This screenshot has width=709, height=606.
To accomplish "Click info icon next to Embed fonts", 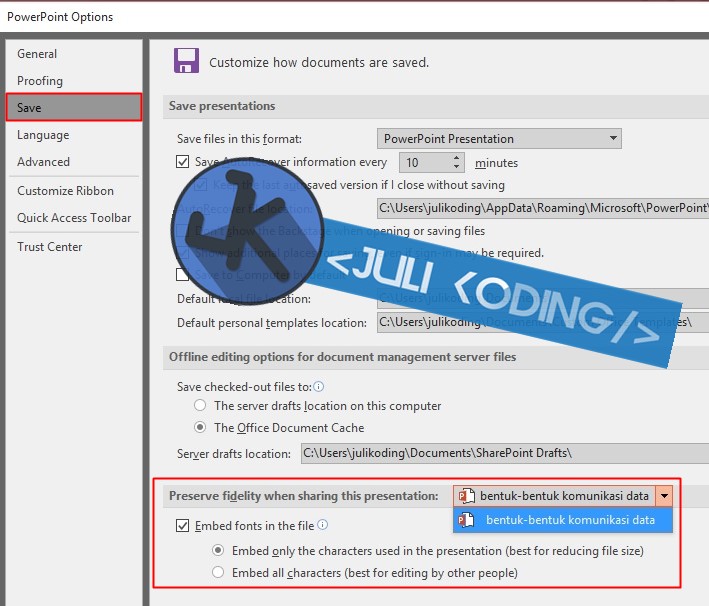I will [x=322, y=525].
